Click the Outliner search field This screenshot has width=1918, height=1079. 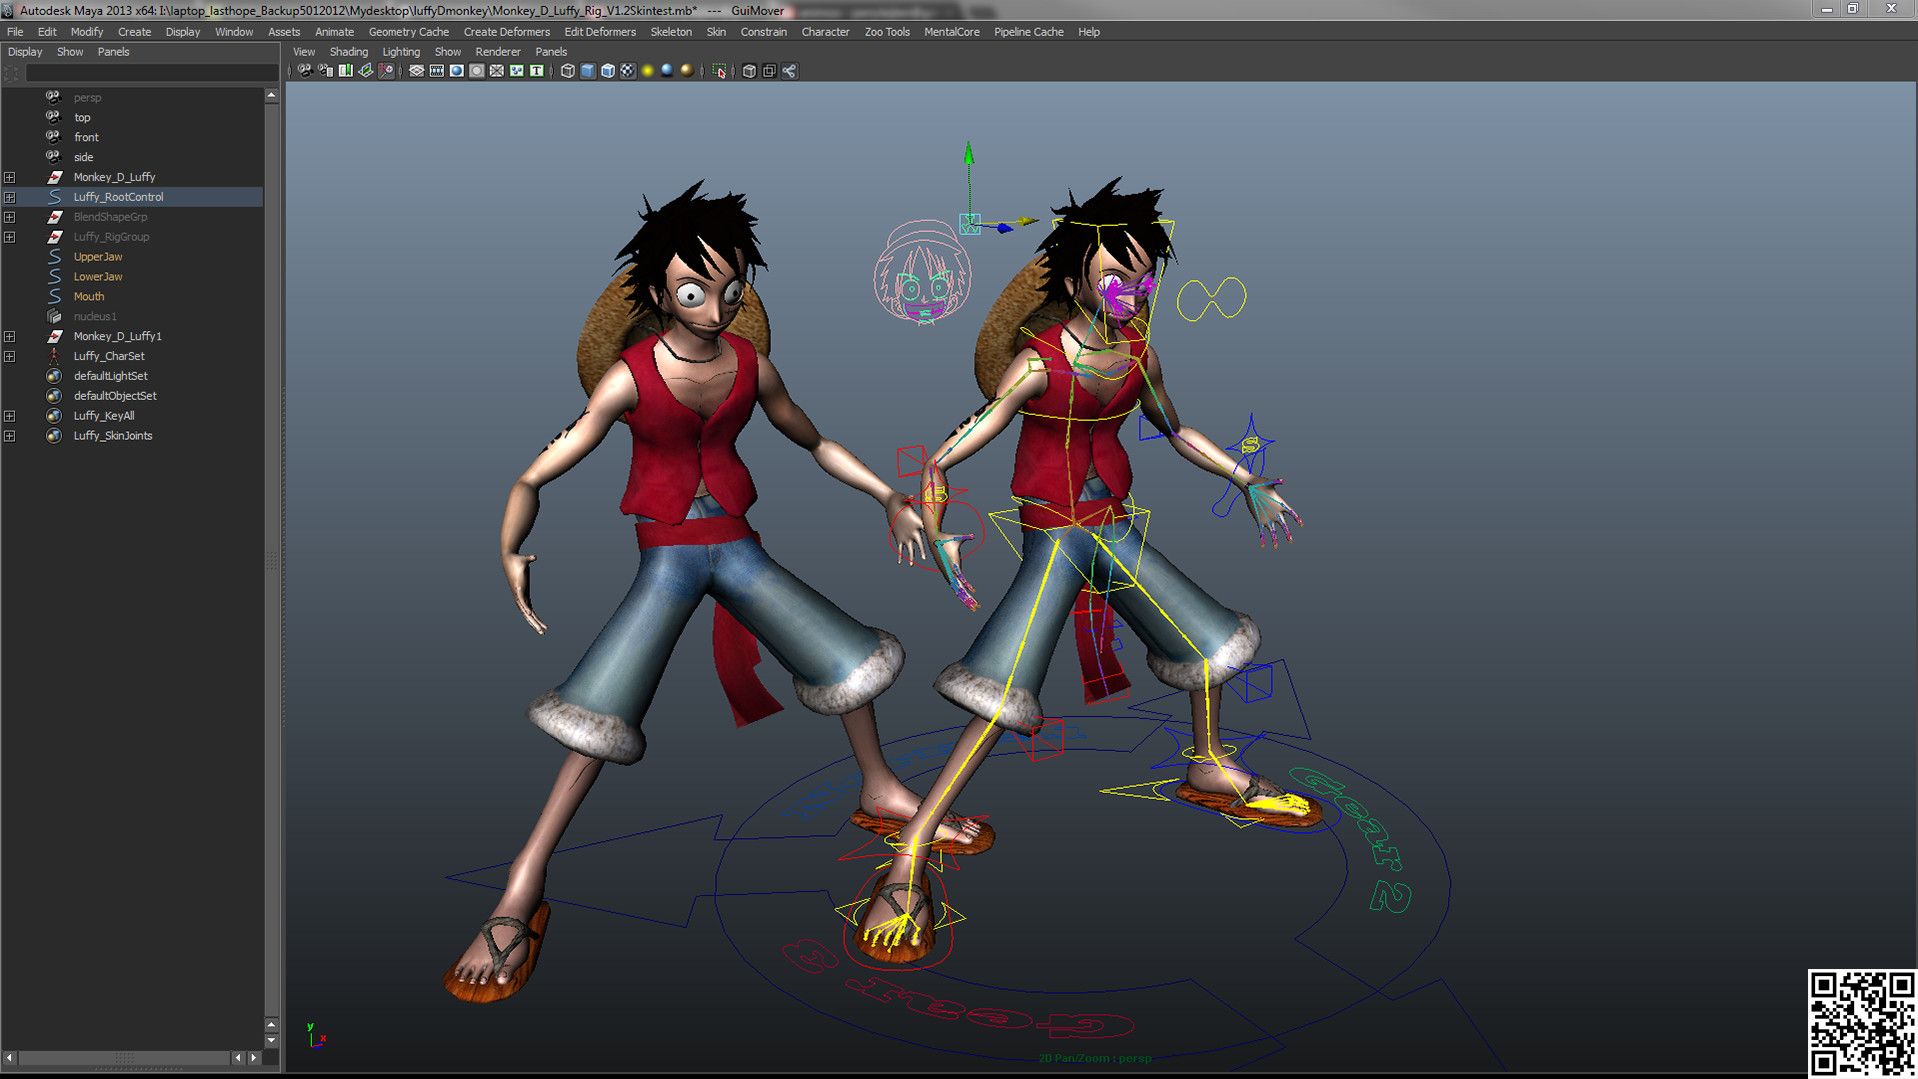pyautogui.click(x=151, y=73)
